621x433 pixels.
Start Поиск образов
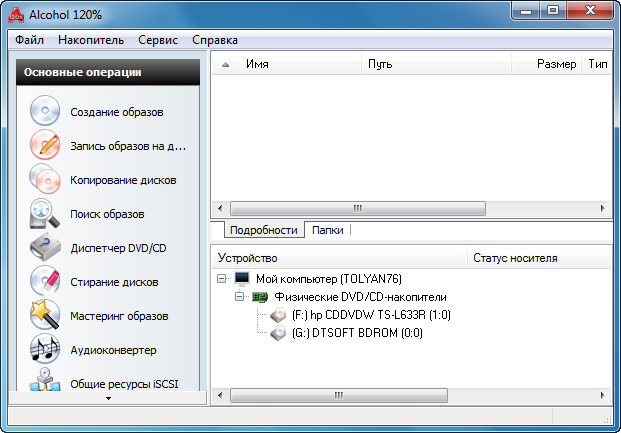107,214
